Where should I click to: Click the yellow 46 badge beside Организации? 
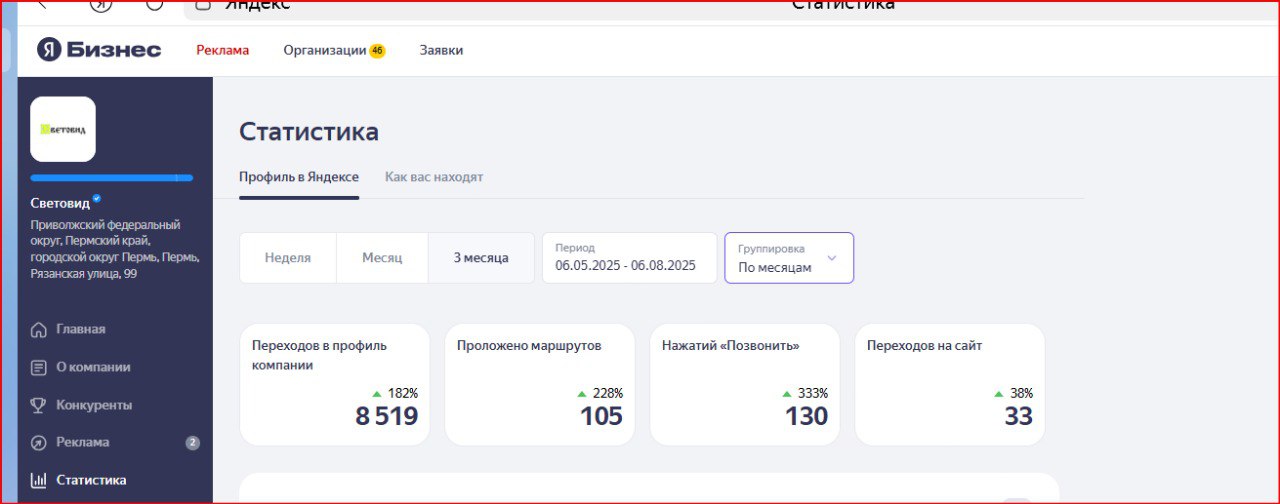[x=377, y=50]
